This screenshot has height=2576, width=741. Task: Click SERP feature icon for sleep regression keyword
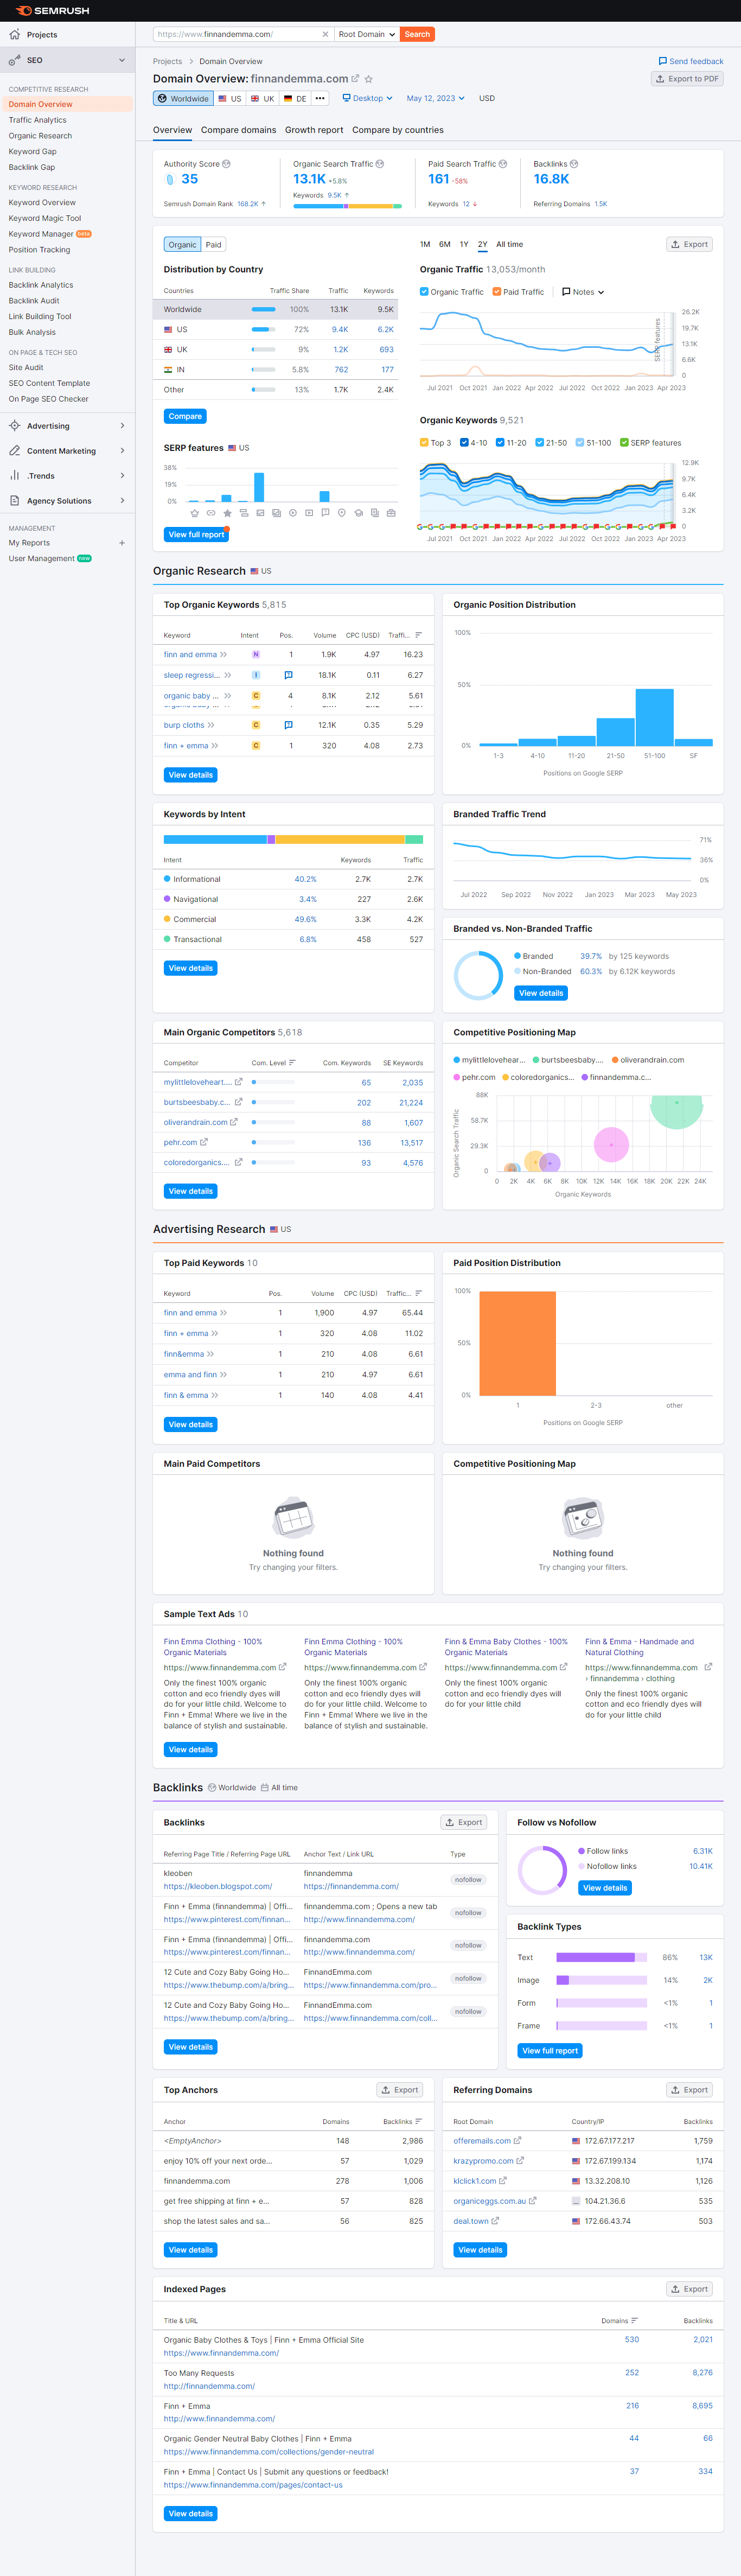pos(288,675)
